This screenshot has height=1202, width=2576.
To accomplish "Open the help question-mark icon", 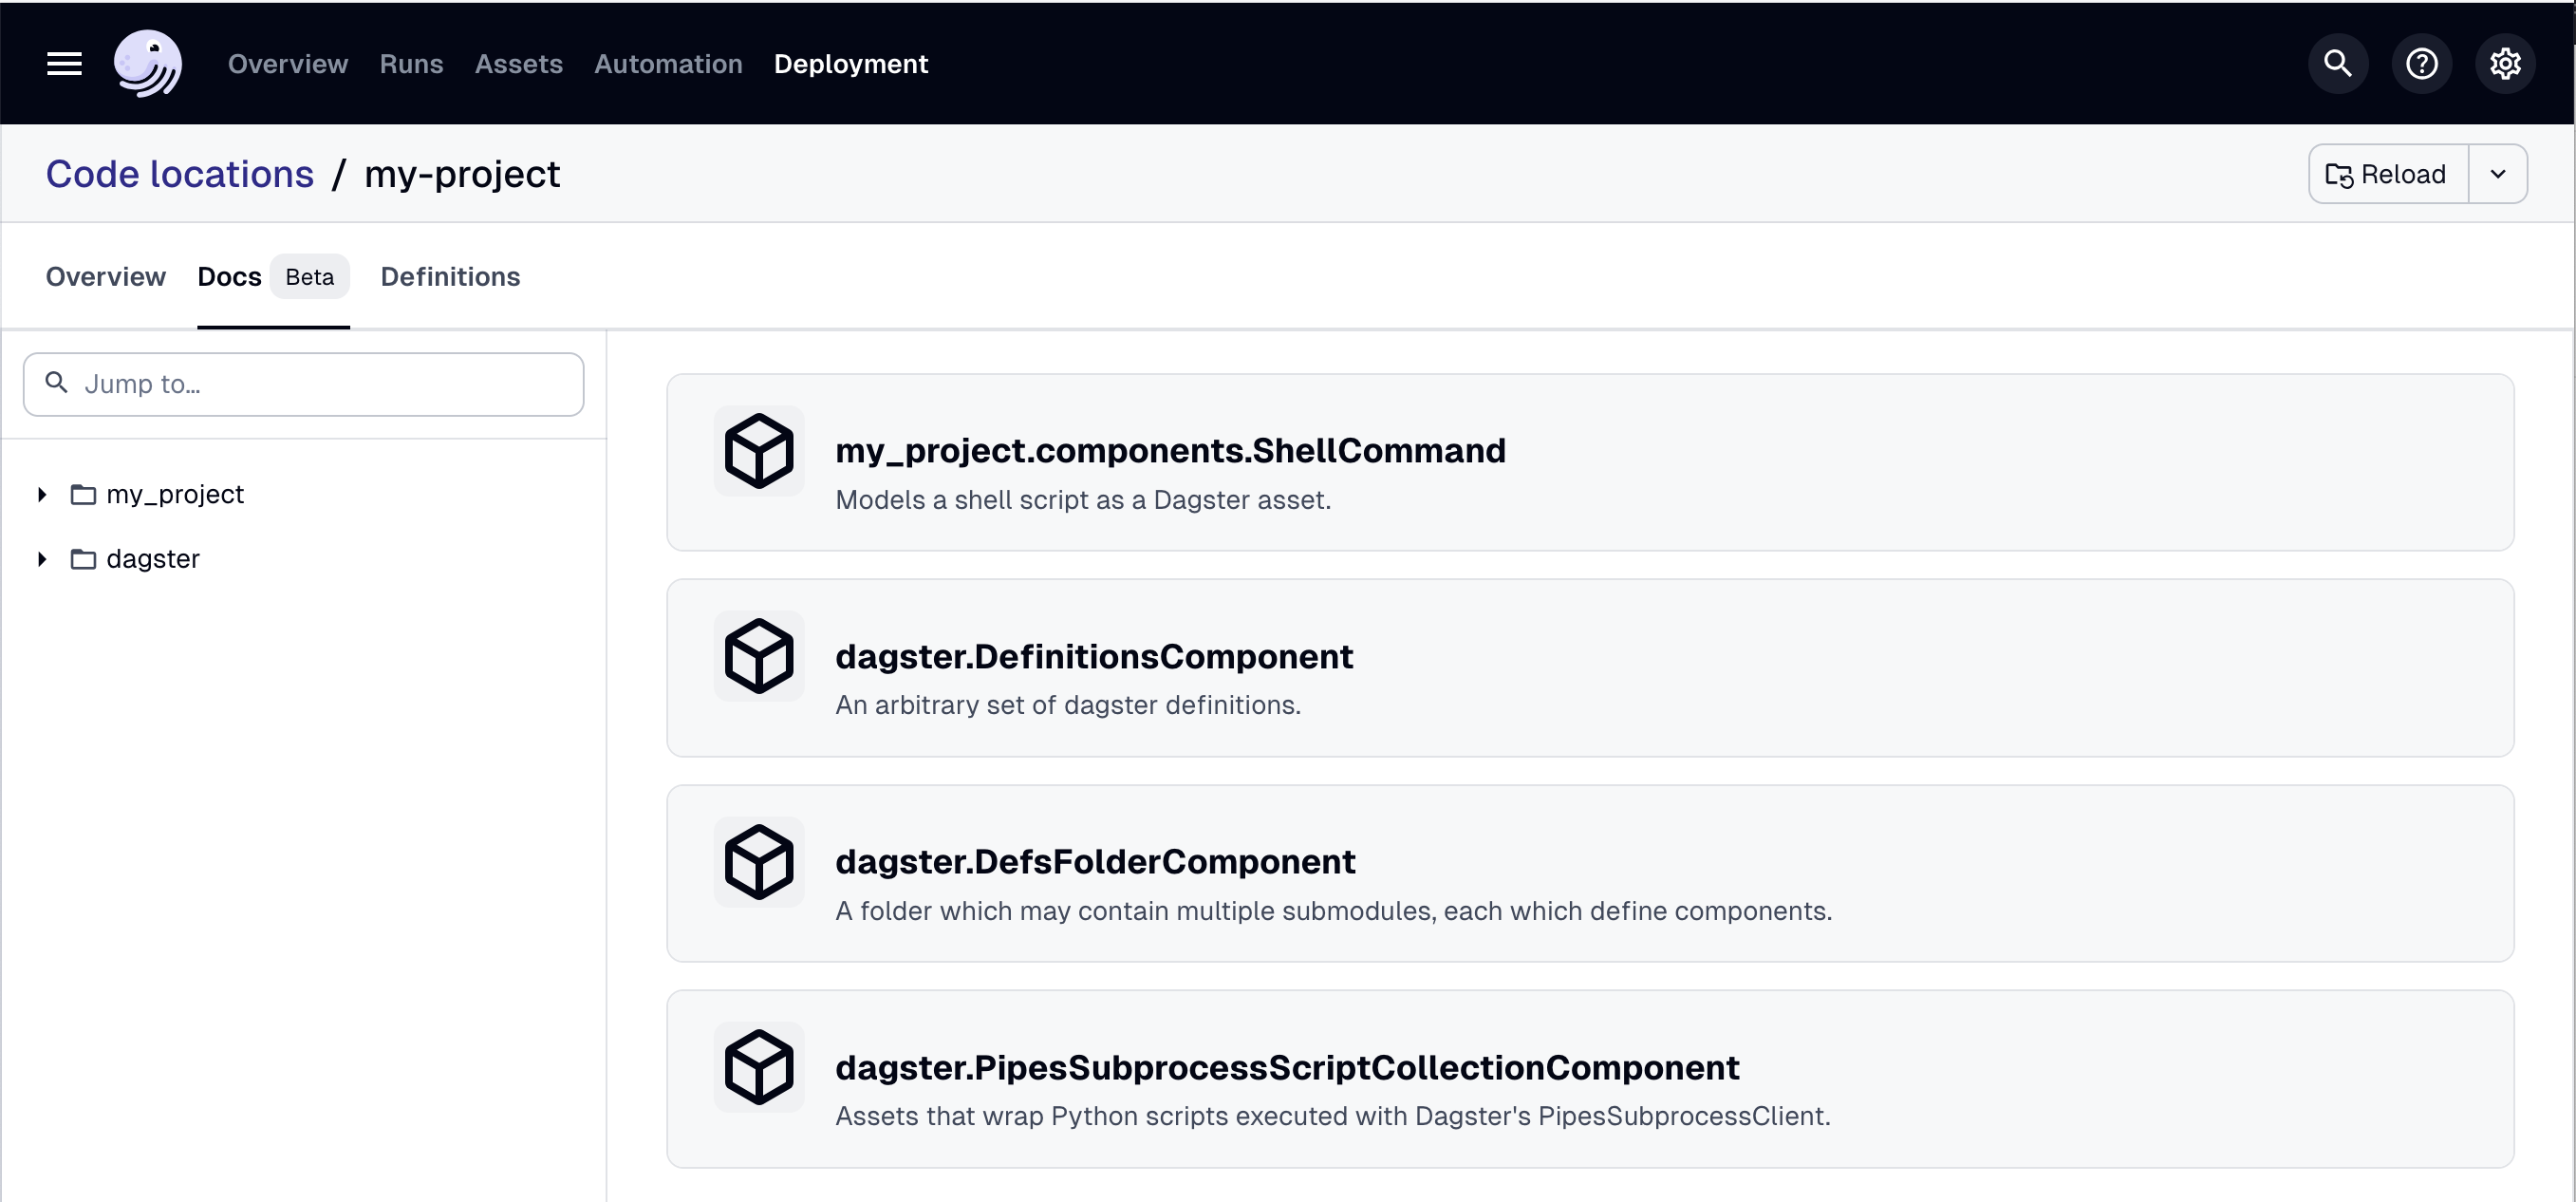I will point(2422,63).
